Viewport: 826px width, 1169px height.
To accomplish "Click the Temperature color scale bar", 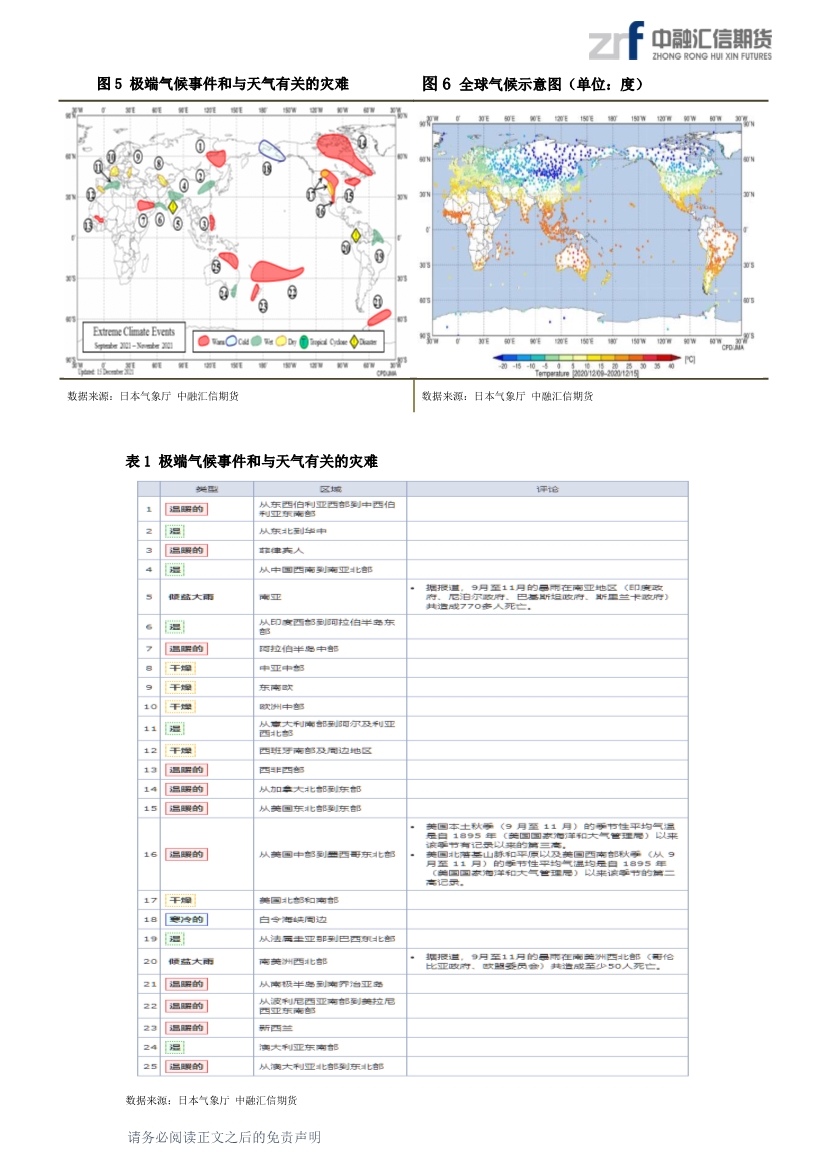I will coord(586,359).
